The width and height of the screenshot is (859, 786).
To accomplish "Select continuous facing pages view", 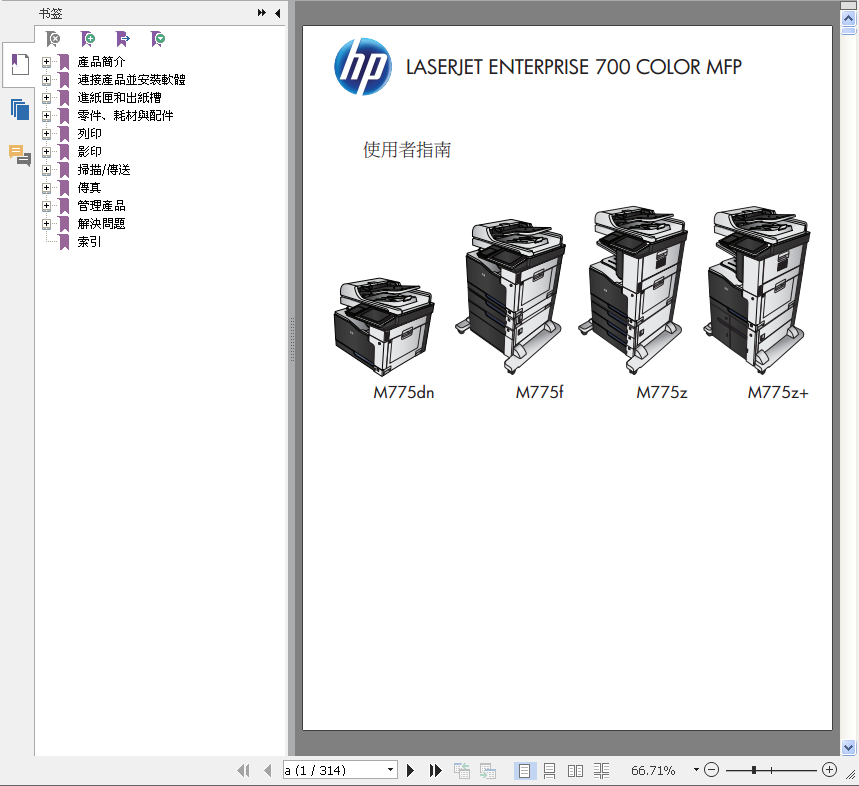I will tap(601, 771).
